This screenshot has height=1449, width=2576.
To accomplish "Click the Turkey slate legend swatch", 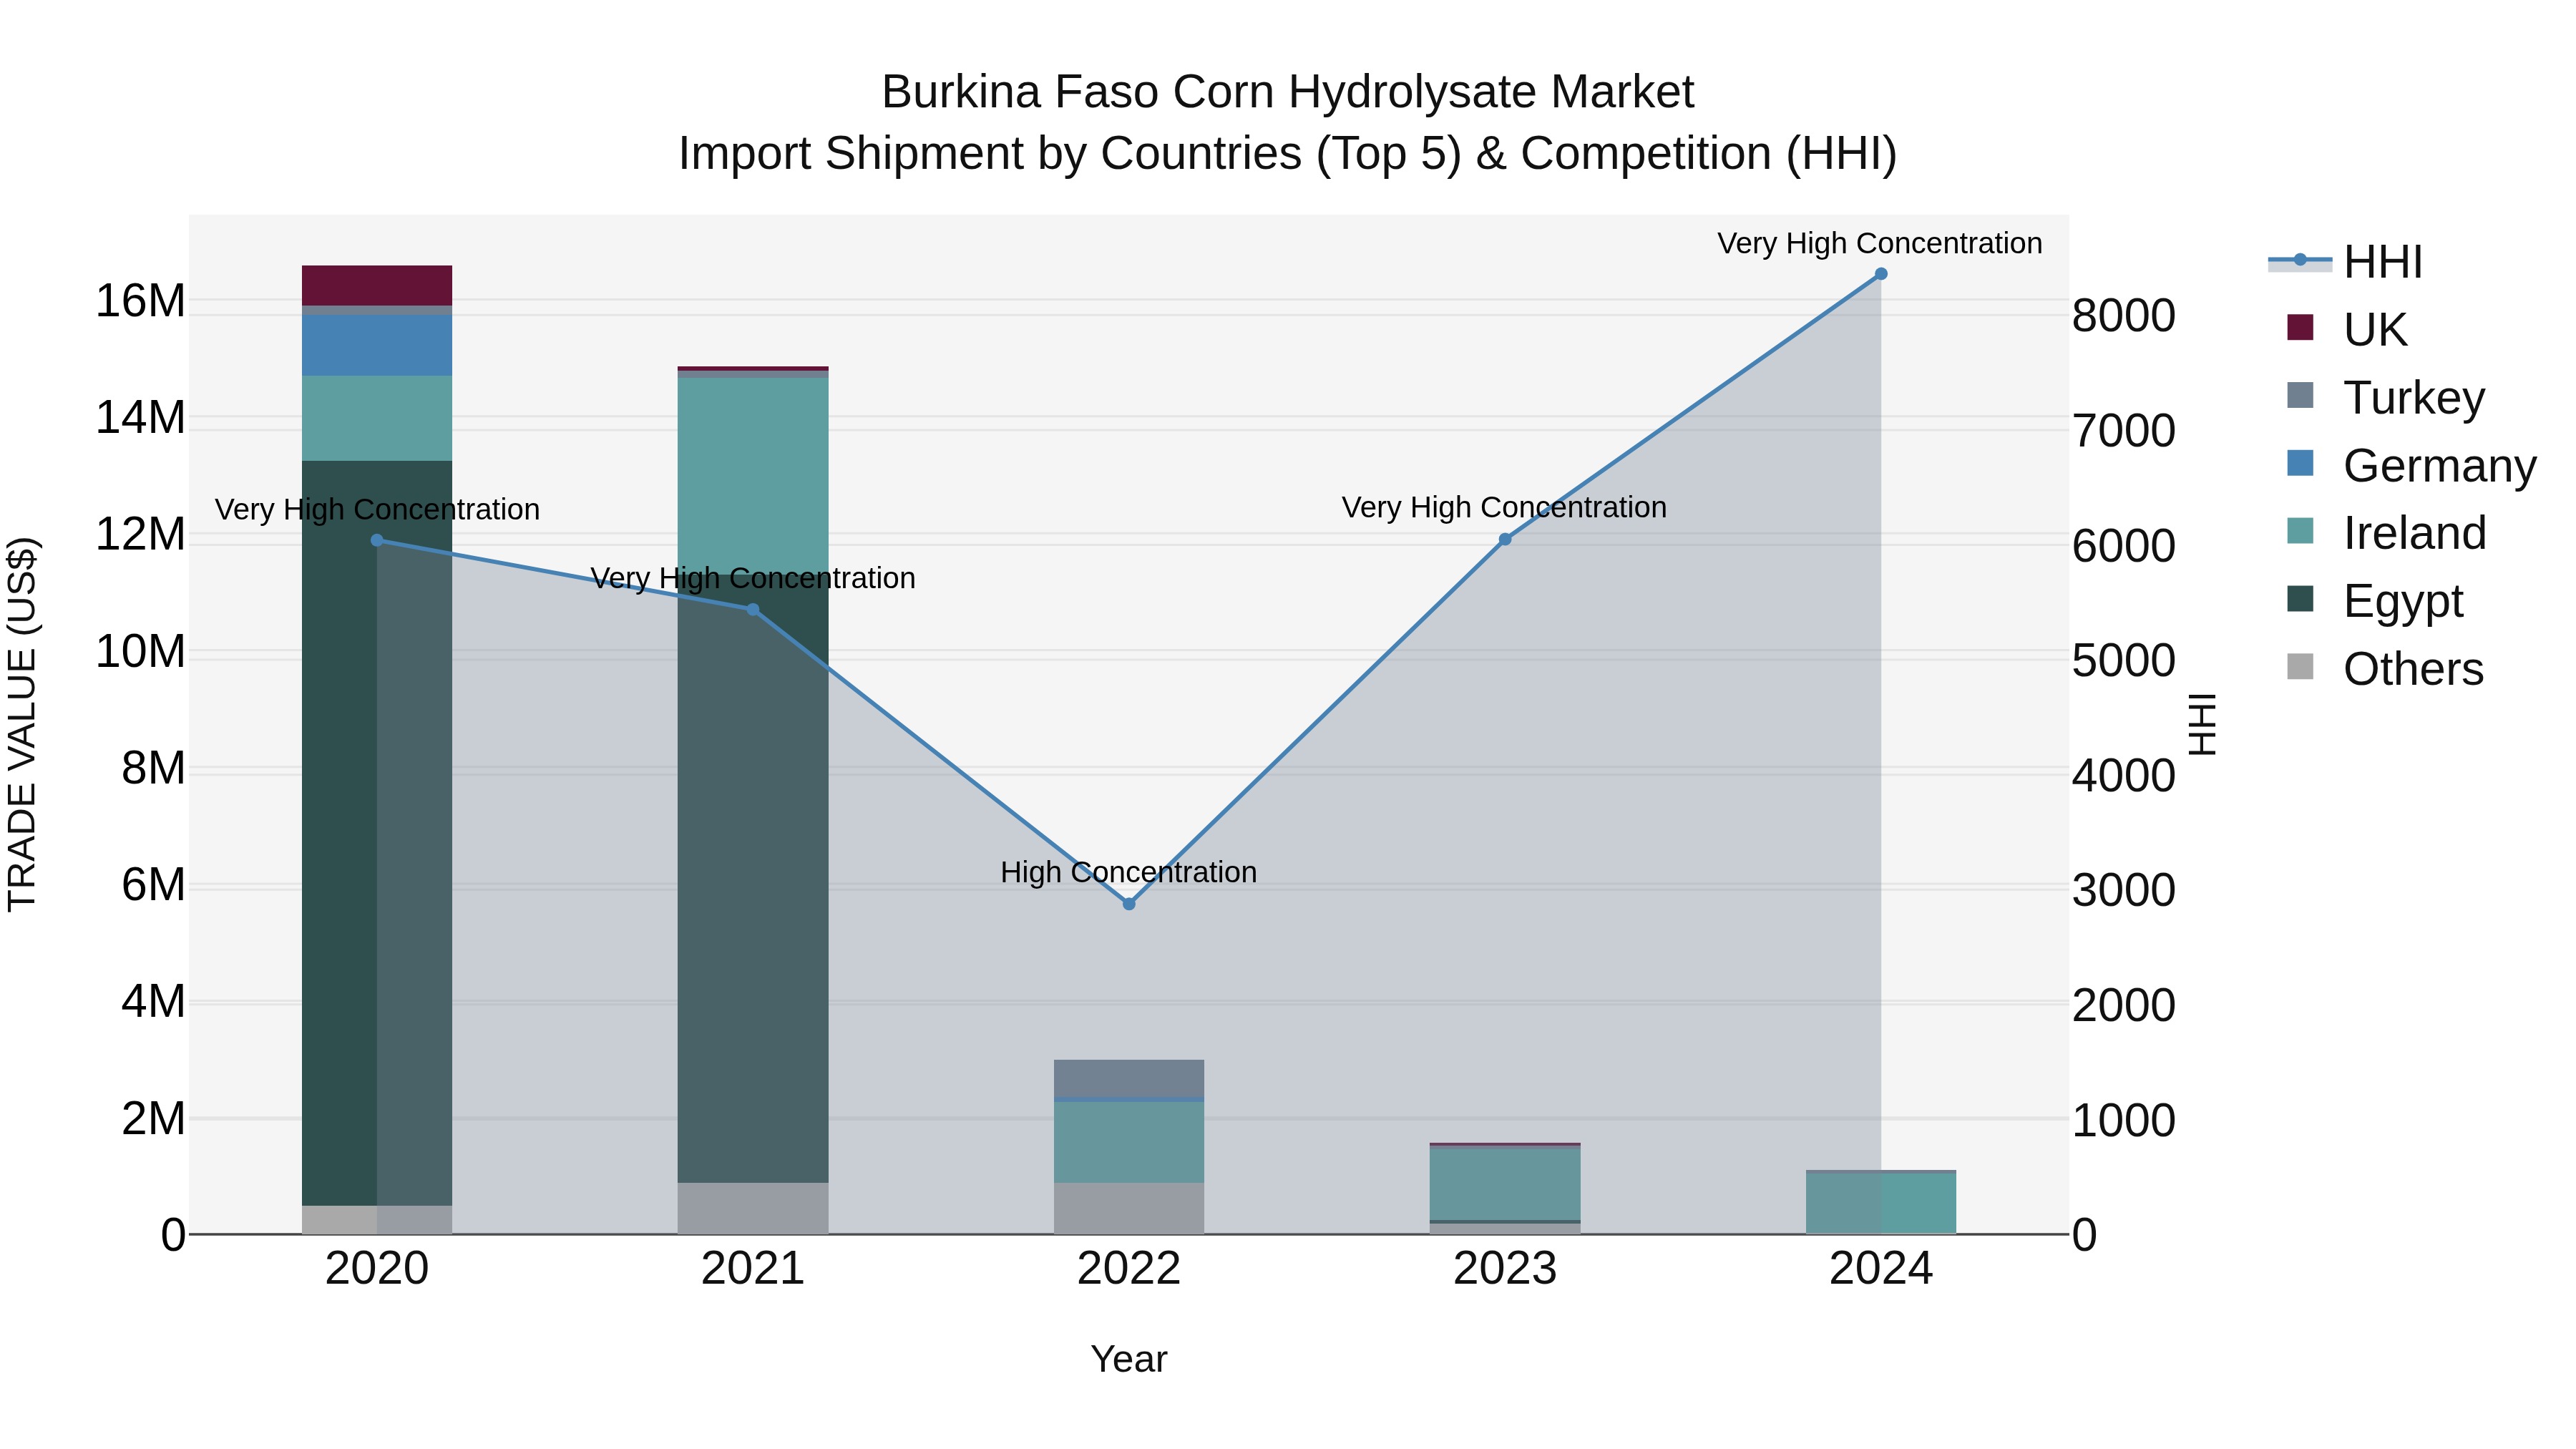I will pos(2300,395).
